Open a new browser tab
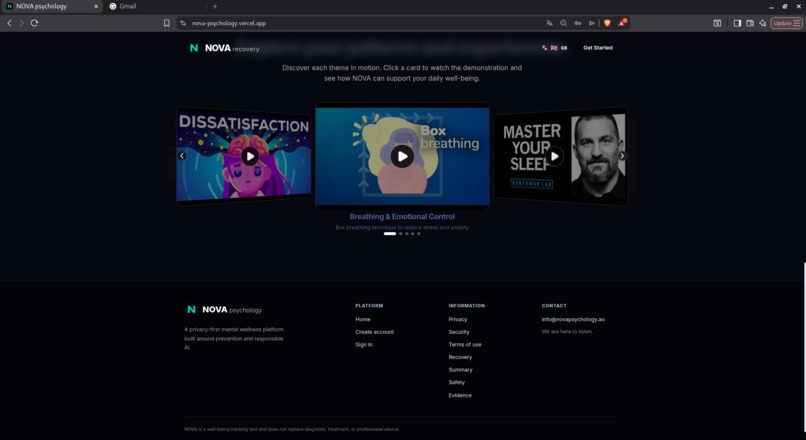Screen dimensions: 806x440 pos(215,6)
